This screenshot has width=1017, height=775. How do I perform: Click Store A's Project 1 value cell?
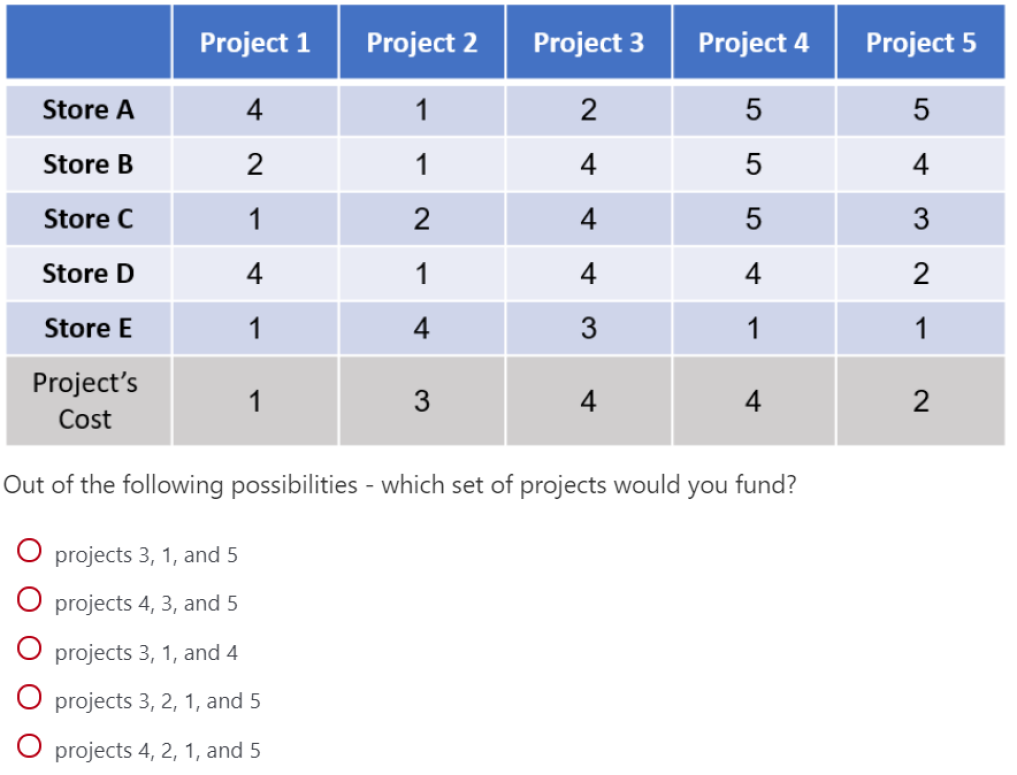click(255, 110)
